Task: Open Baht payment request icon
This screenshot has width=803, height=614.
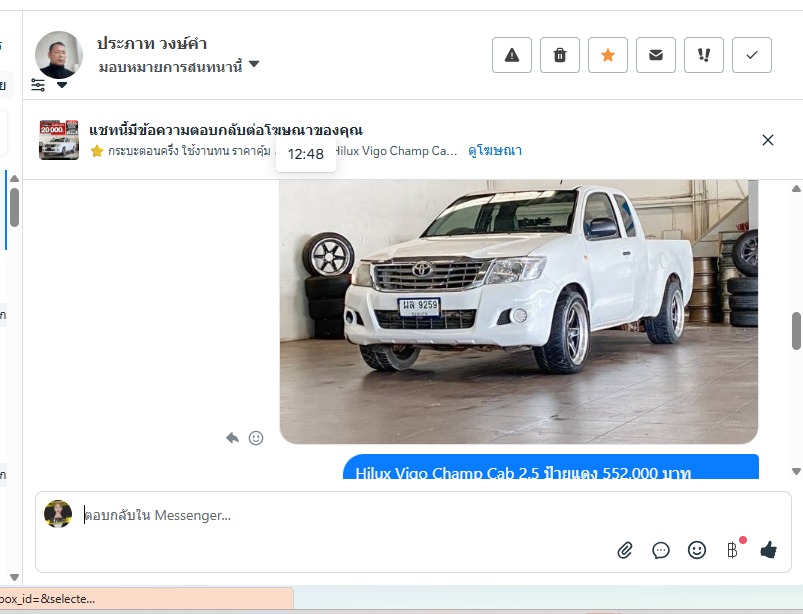Action: 732,551
